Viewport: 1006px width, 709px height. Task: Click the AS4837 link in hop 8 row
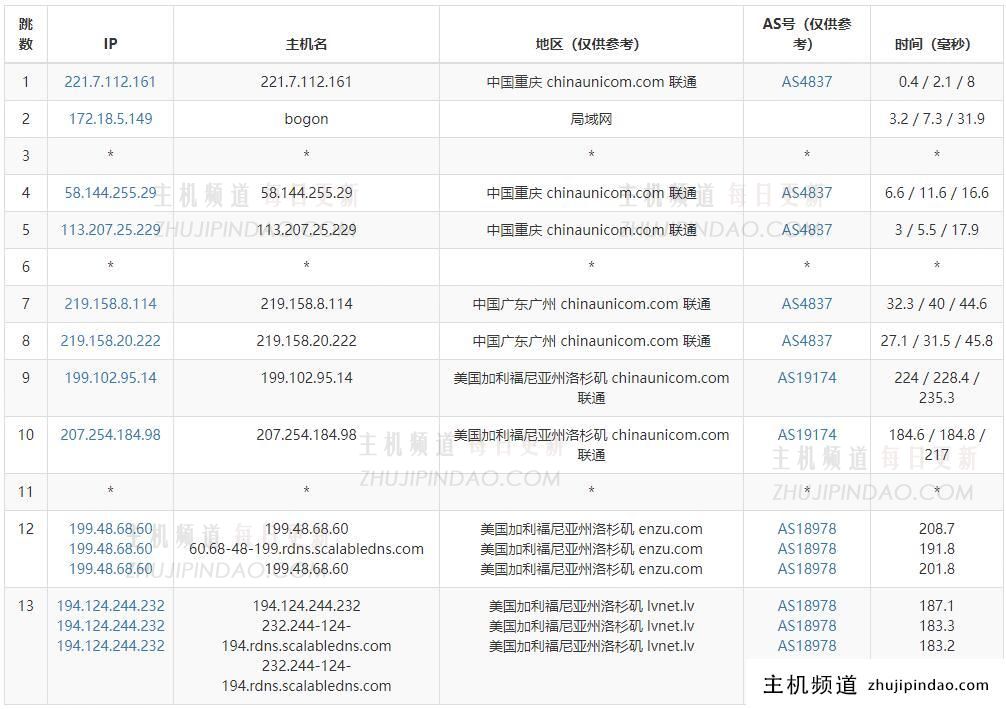click(806, 341)
